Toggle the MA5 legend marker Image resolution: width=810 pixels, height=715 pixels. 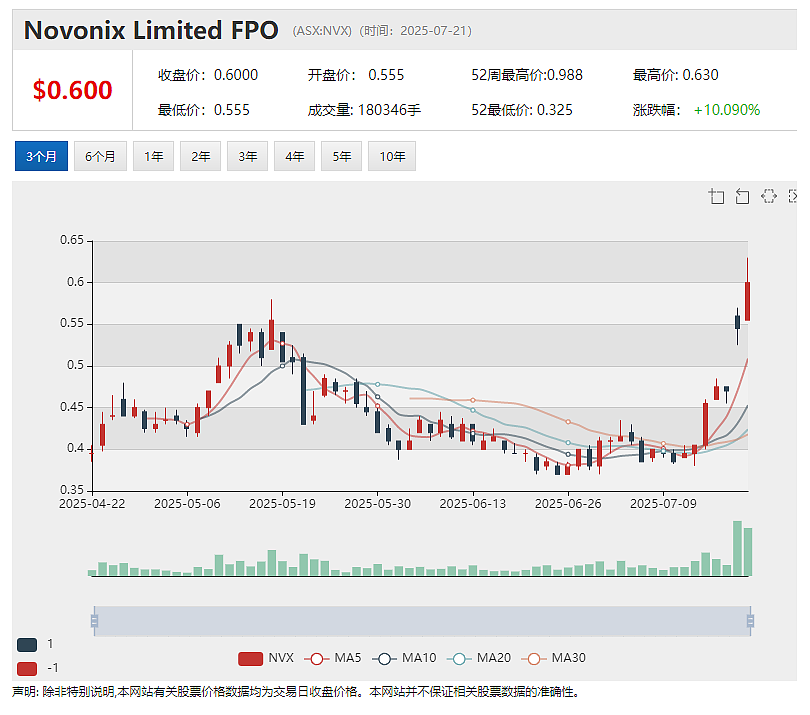point(317,659)
